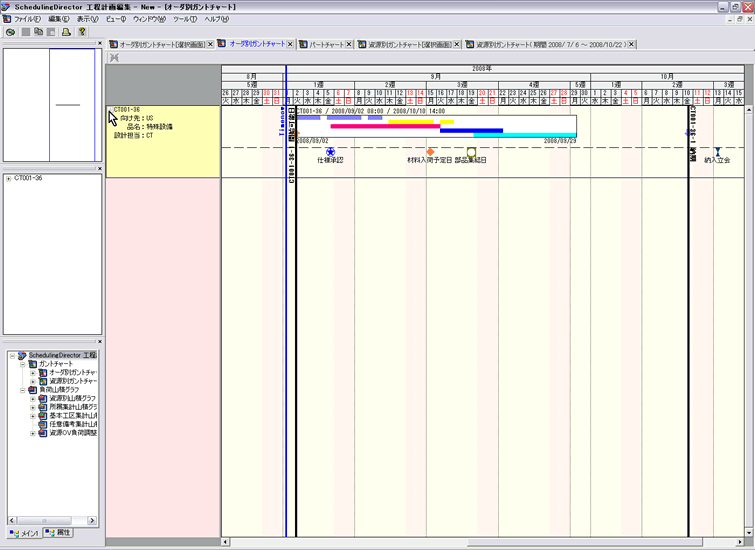The height and width of the screenshot is (550, 755).
Task: Click the 納入立会 hourglass milestone marker
Action: pos(717,152)
